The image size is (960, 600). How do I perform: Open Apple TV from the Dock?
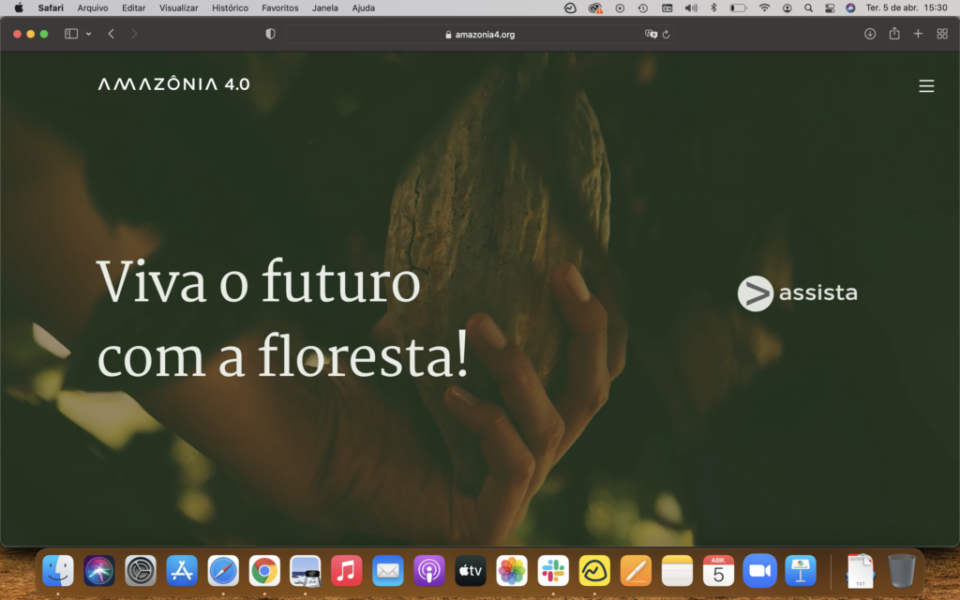tap(470, 571)
